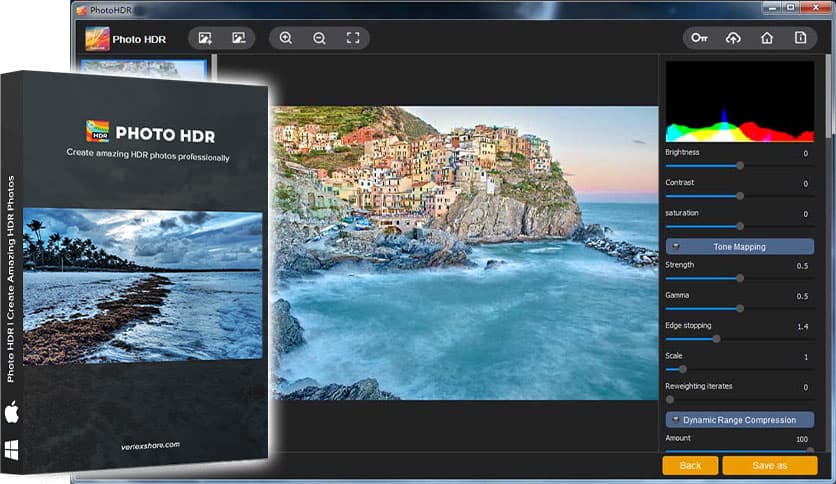Click the fit-to-screen icon
The image size is (836, 484).
click(353, 38)
